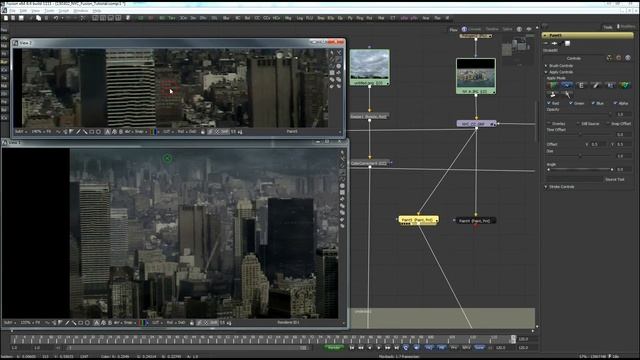
Task: Open the LUT dropdown in lower viewer toolbar
Action: (157, 323)
